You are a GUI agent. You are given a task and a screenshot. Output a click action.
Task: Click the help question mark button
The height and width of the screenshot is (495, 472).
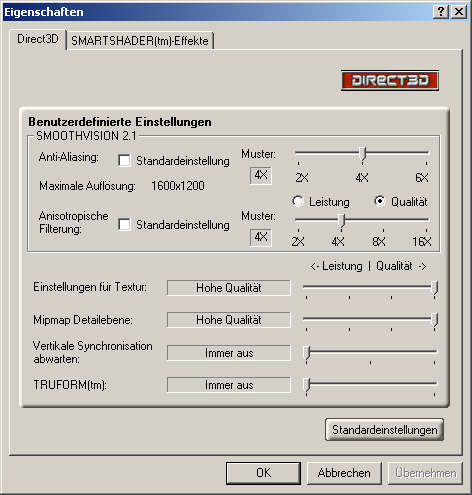[x=441, y=12]
